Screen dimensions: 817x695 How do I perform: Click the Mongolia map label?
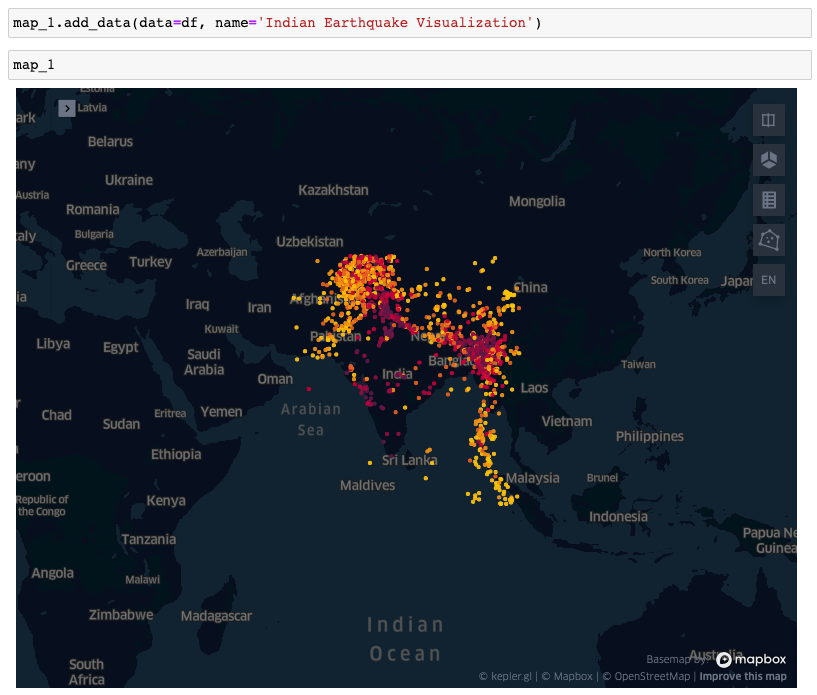click(537, 202)
